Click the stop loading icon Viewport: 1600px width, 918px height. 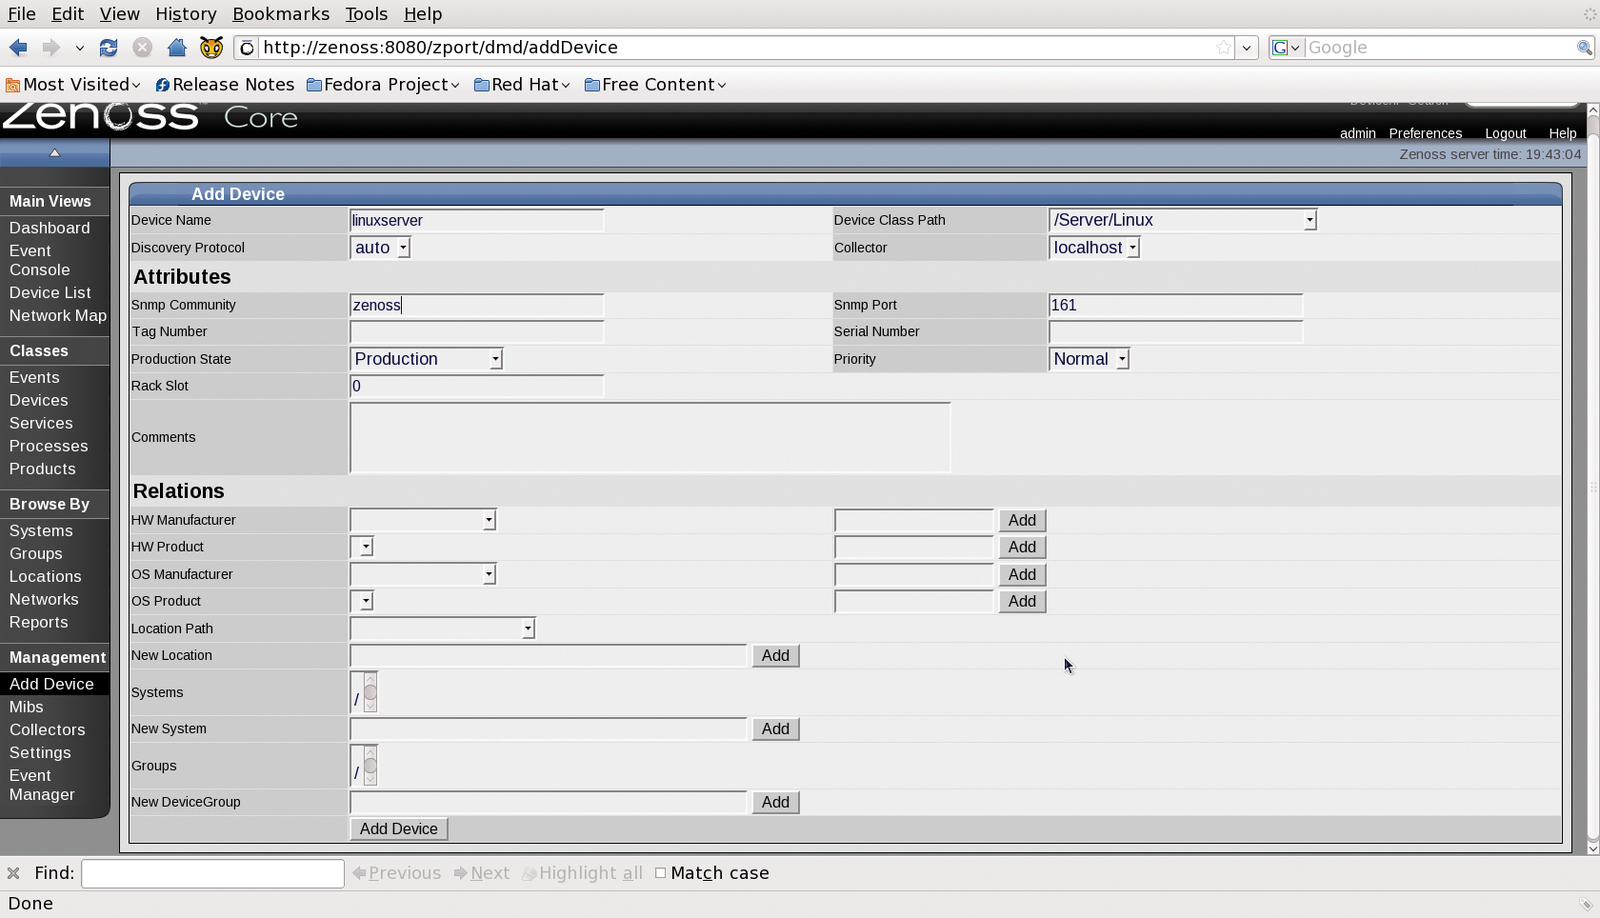[x=142, y=47]
